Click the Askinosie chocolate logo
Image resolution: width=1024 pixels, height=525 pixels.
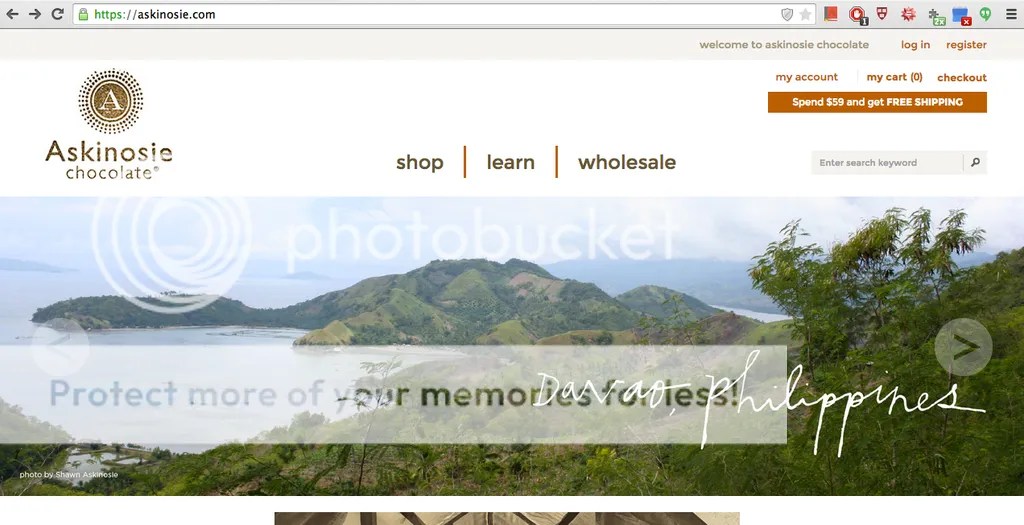[109, 124]
